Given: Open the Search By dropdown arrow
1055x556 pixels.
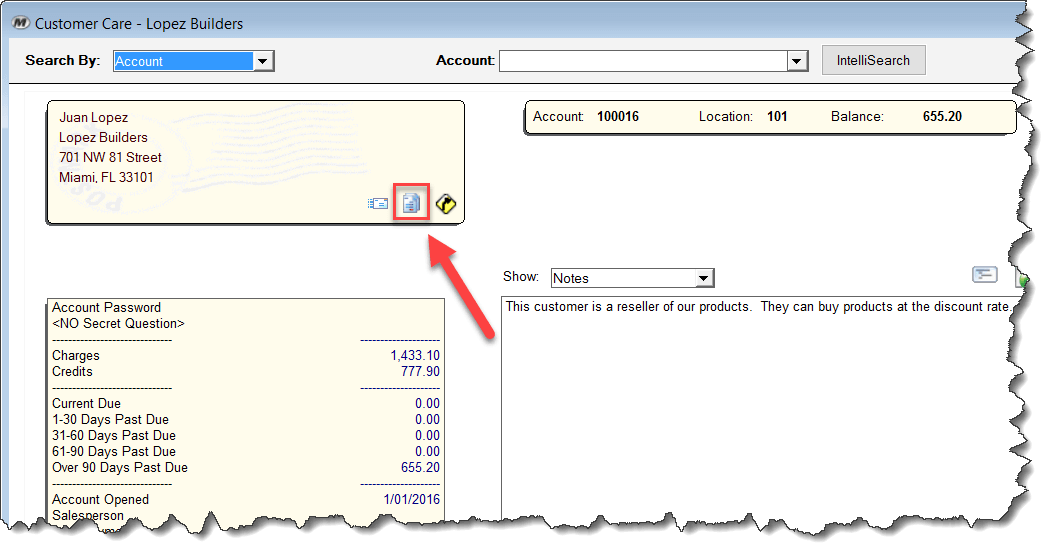Looking at the screenshot, I should pyautogui.click(x=262, y=61).
